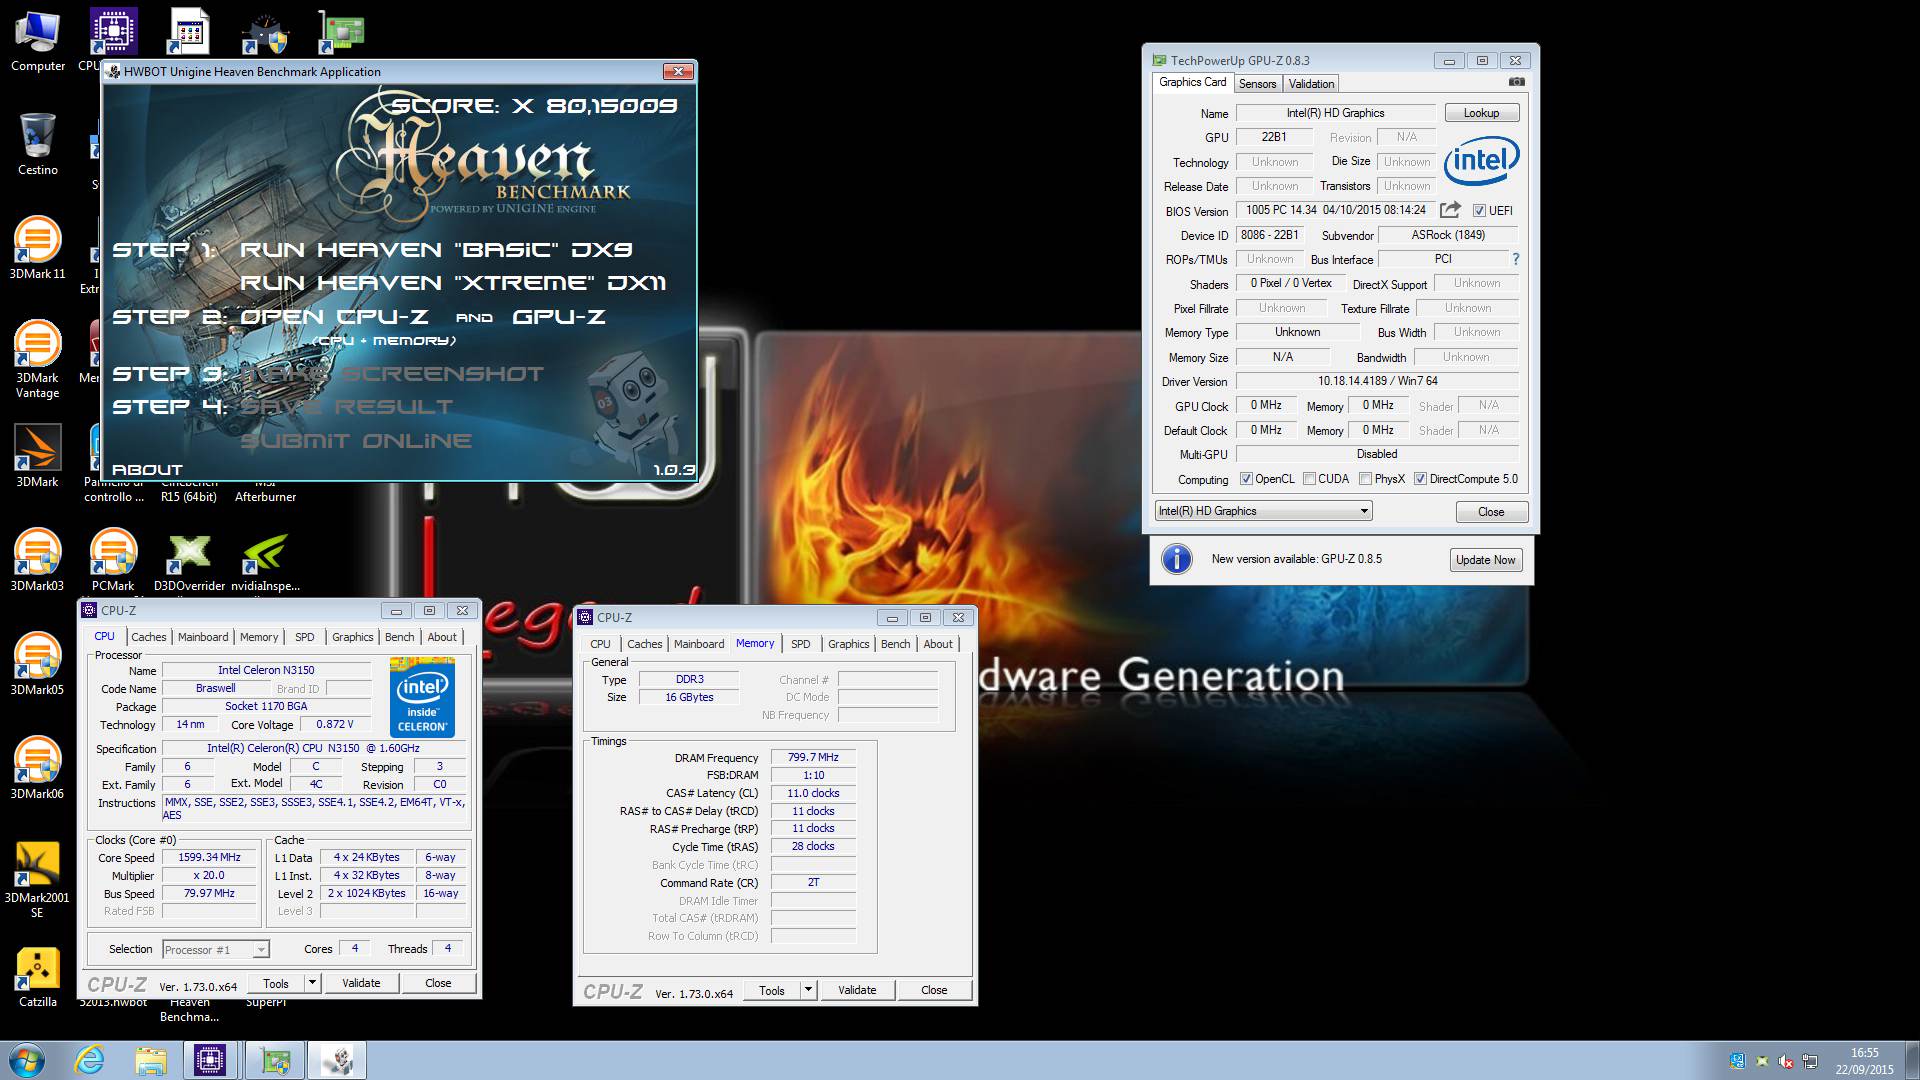Image resolution: width=1920 pixels, height=1080 pixels.
Task: Click the Core Speed value 1599.34 MHz
Action: (x=209, y=857)
